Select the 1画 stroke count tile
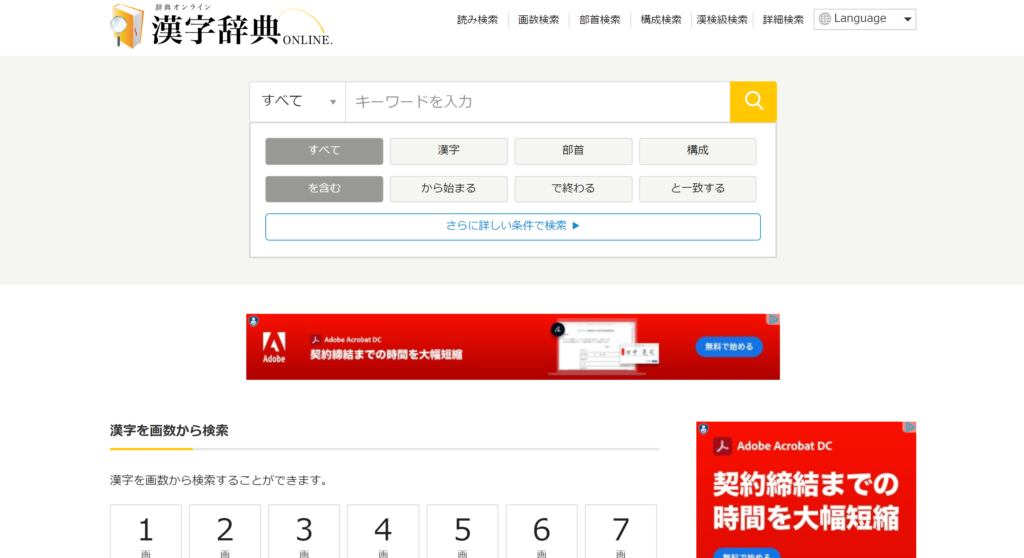This screenshot has height=558, width=1024. (146, 531)
